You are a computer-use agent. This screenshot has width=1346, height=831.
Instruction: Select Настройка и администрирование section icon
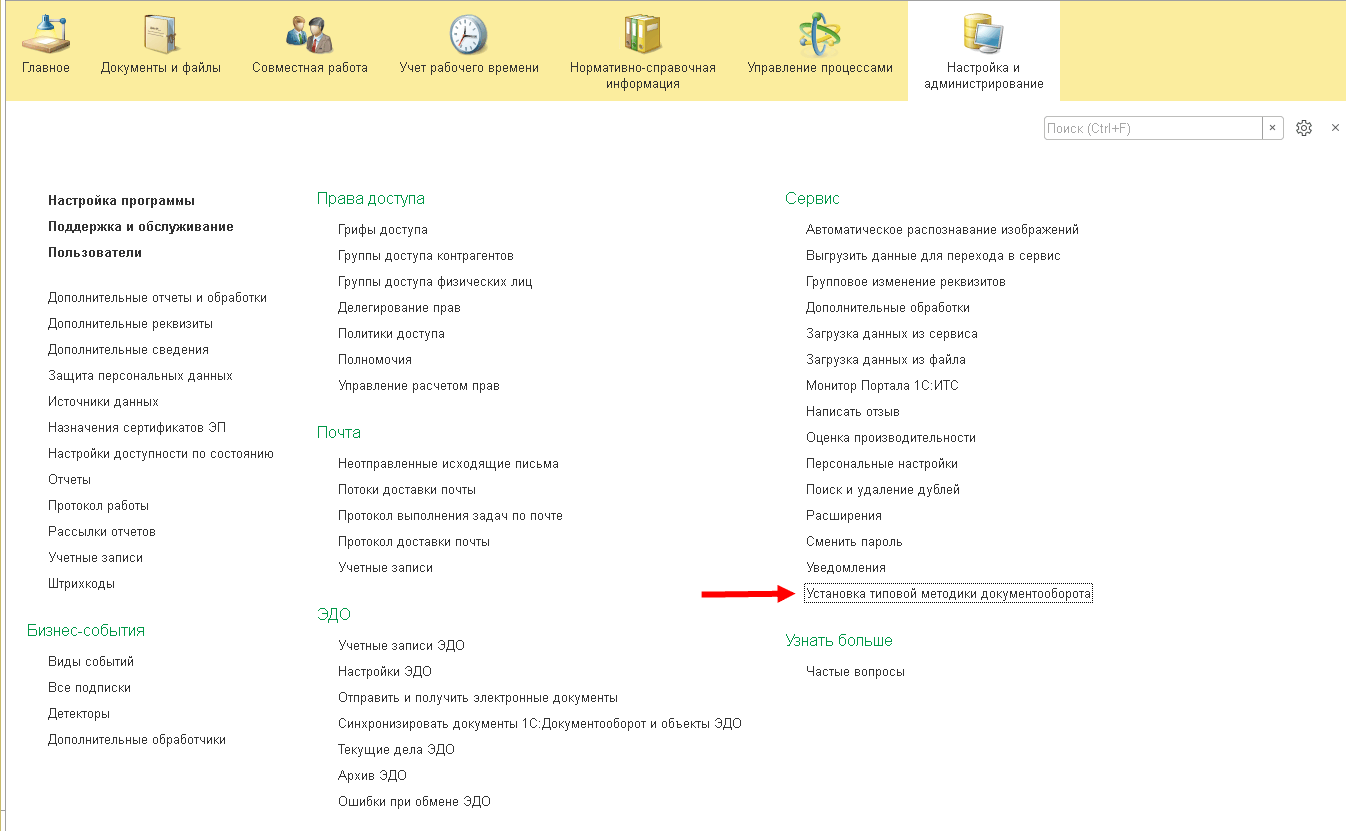point(984,35)
